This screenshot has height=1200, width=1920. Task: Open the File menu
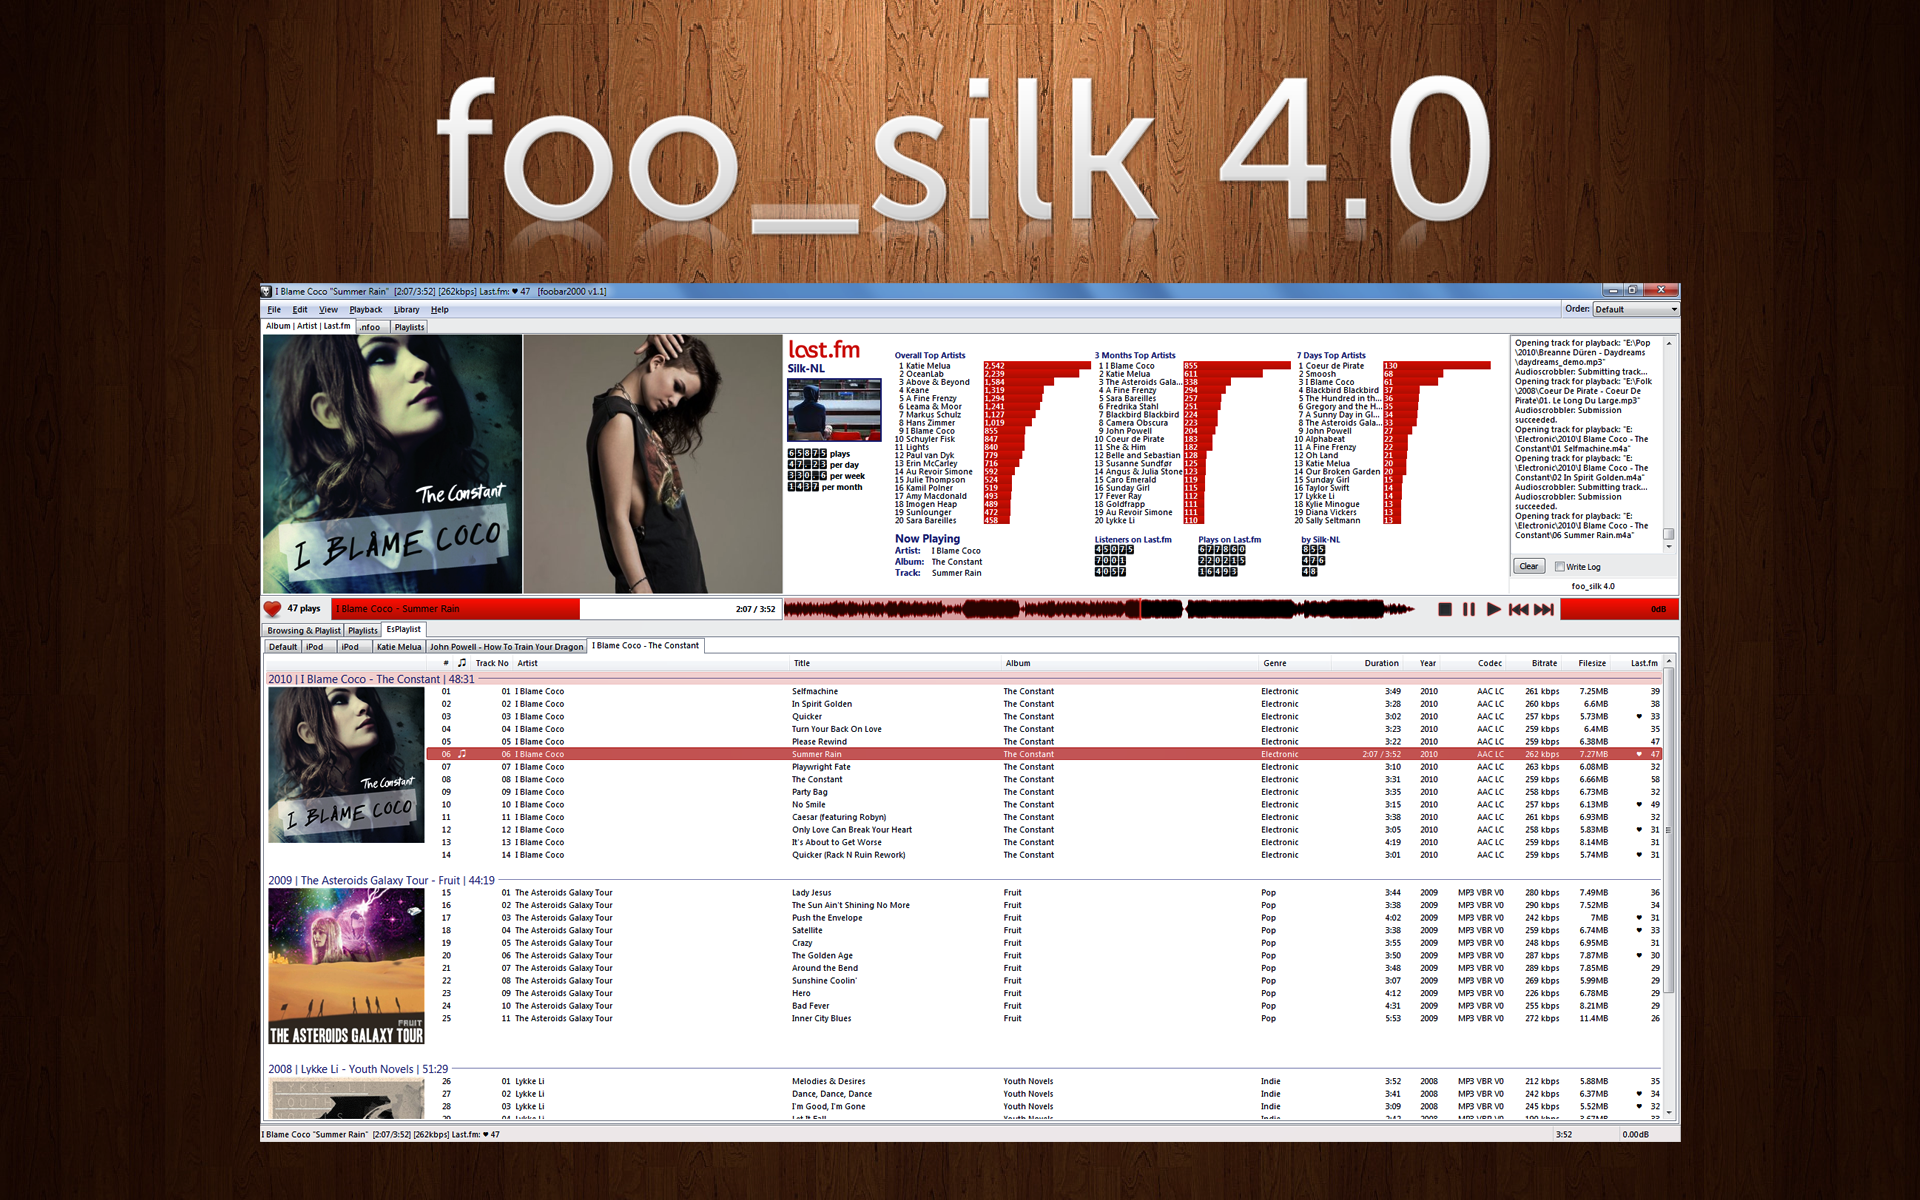click(x=274, y=310)
